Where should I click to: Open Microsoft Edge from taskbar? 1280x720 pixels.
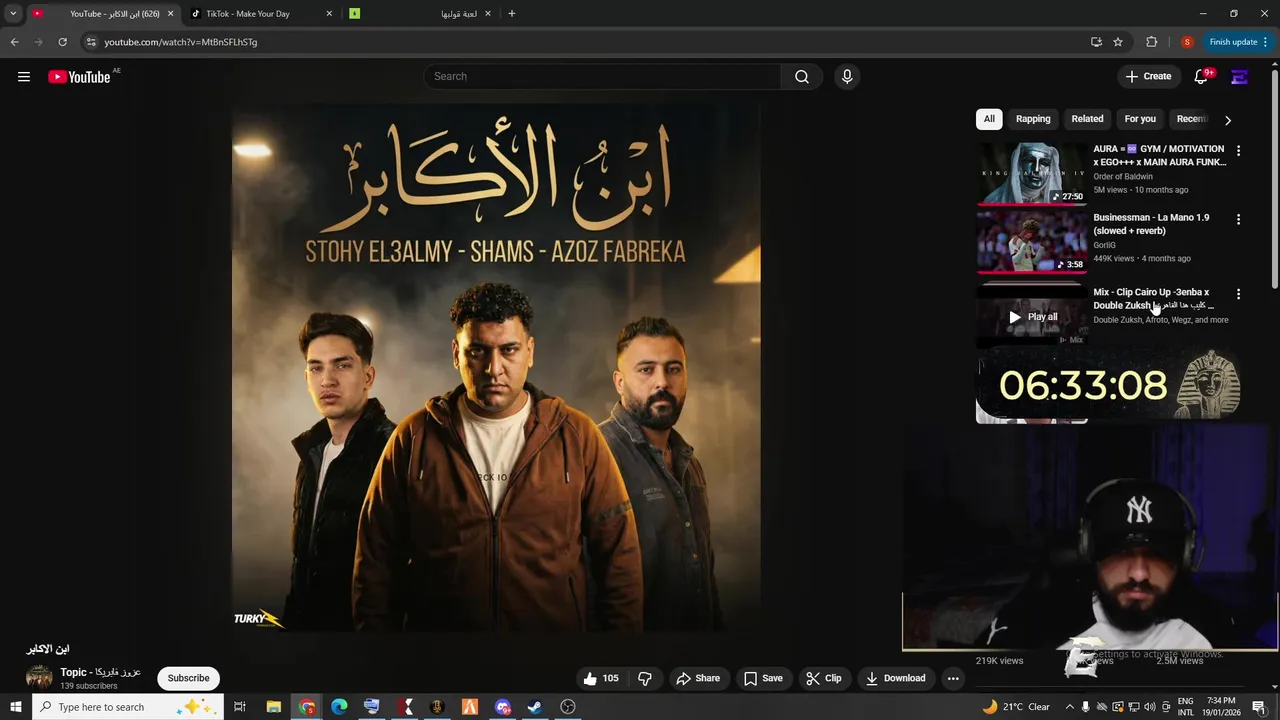[x=339, y=707]
